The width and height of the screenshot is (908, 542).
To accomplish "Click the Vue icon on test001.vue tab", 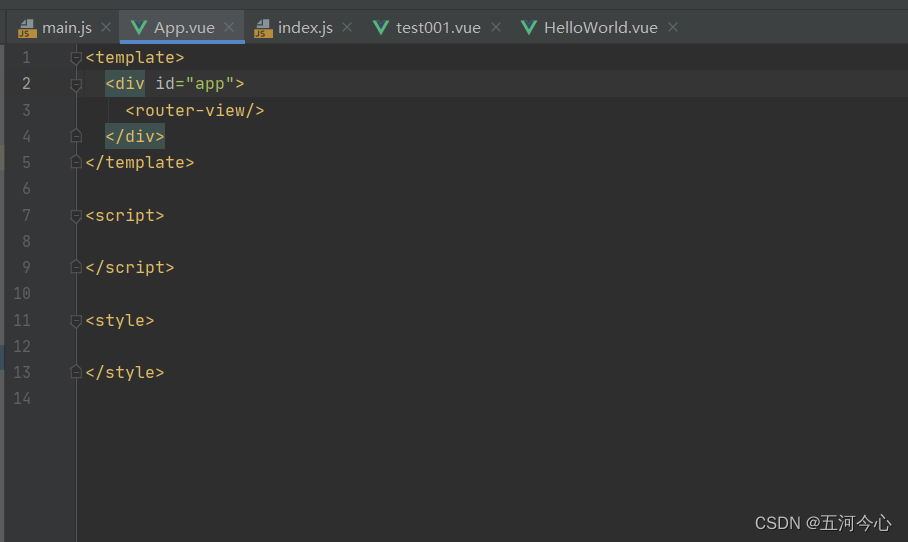I will pos(380,27).
